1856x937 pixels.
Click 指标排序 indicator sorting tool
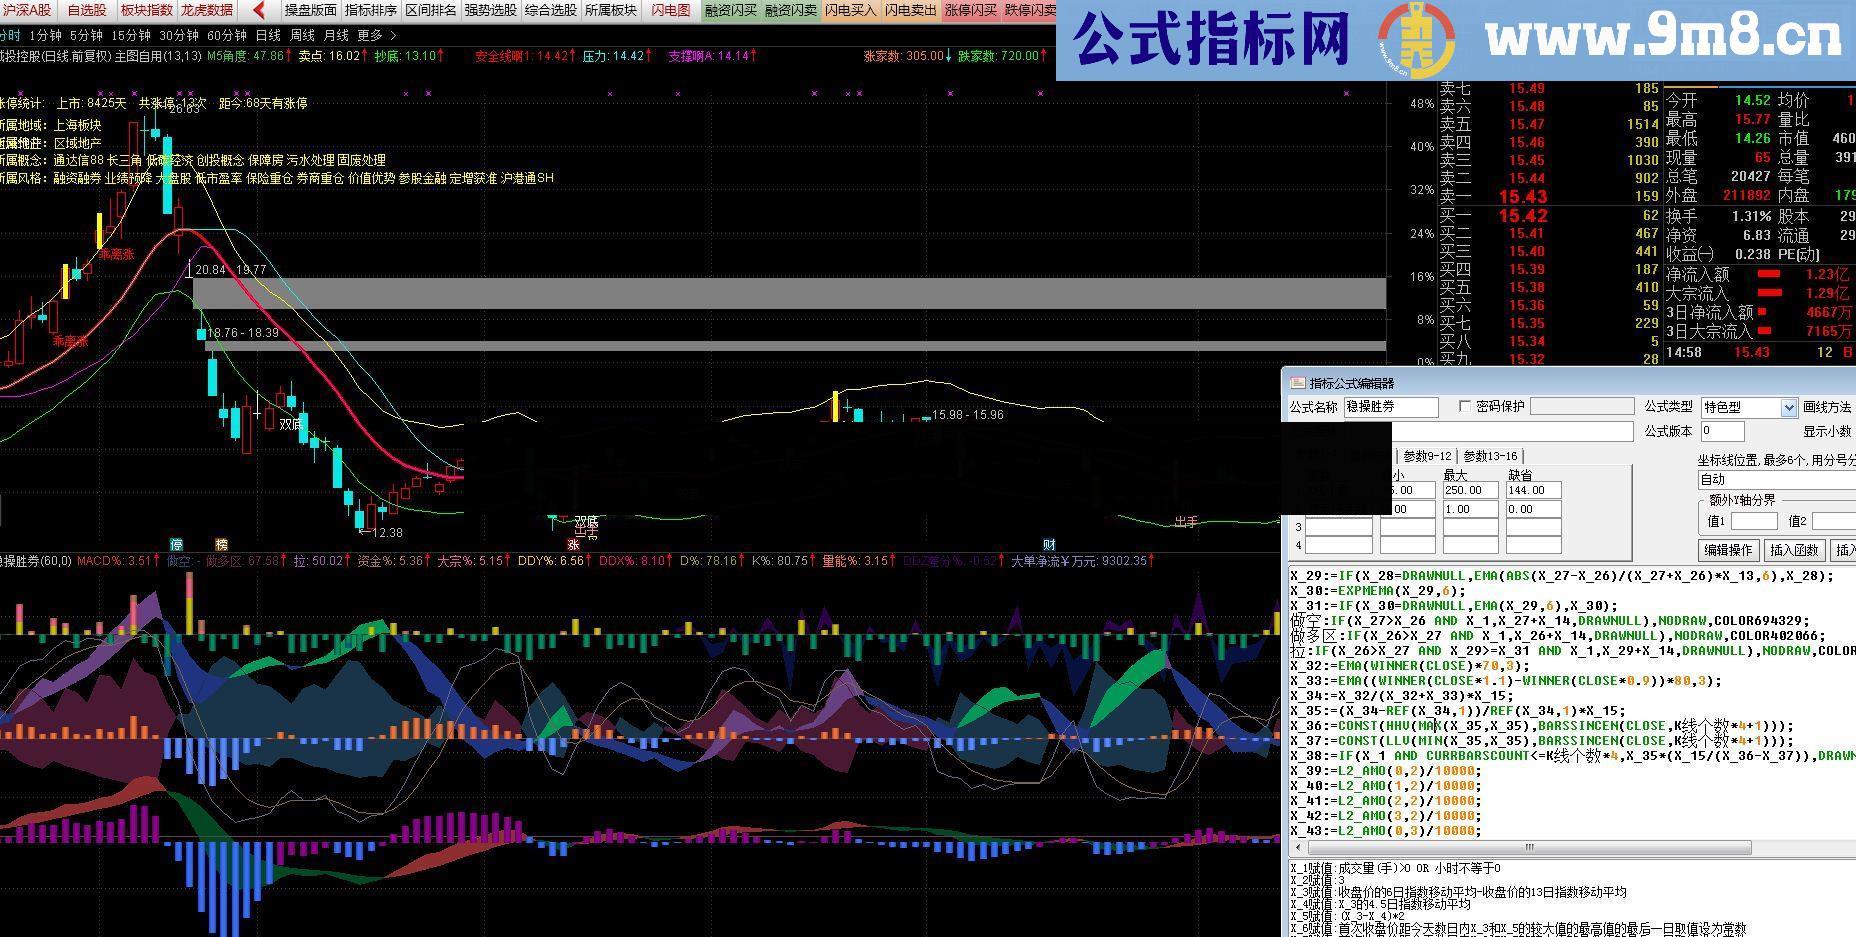[370, 10]
